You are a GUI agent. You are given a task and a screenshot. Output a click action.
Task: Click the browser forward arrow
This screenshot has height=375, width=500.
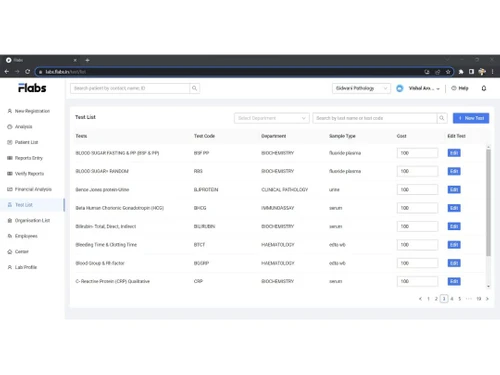17,72
